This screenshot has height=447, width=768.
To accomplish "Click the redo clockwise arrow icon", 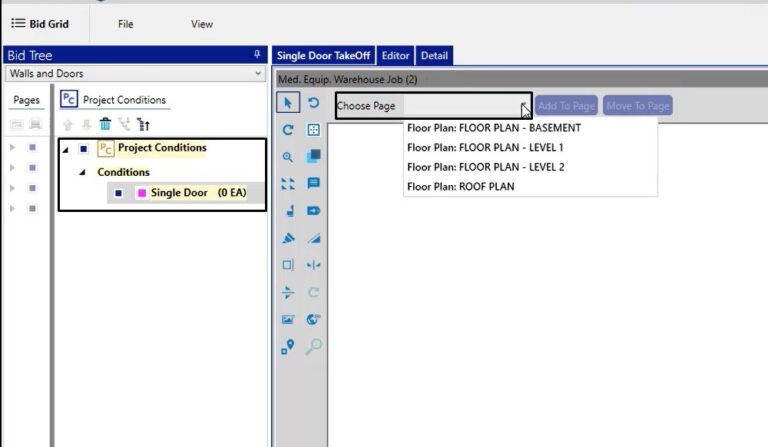I will (288, 130).
